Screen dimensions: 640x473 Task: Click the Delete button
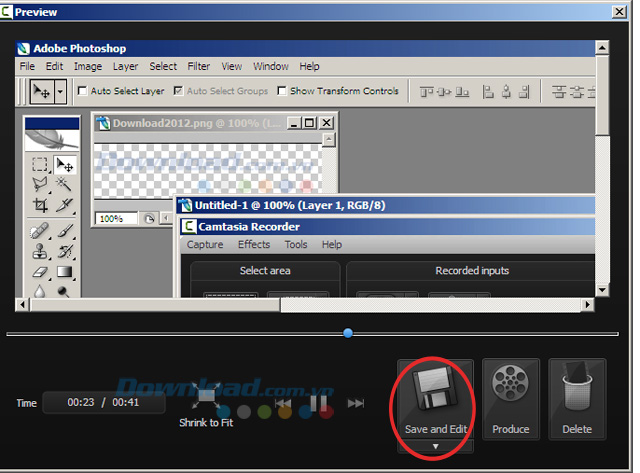[x=577, y=399]
